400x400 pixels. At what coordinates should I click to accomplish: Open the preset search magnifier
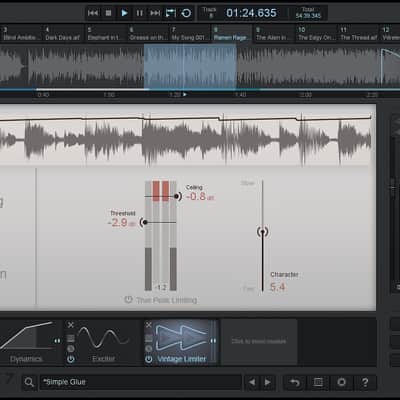click(x=29, y=382)
